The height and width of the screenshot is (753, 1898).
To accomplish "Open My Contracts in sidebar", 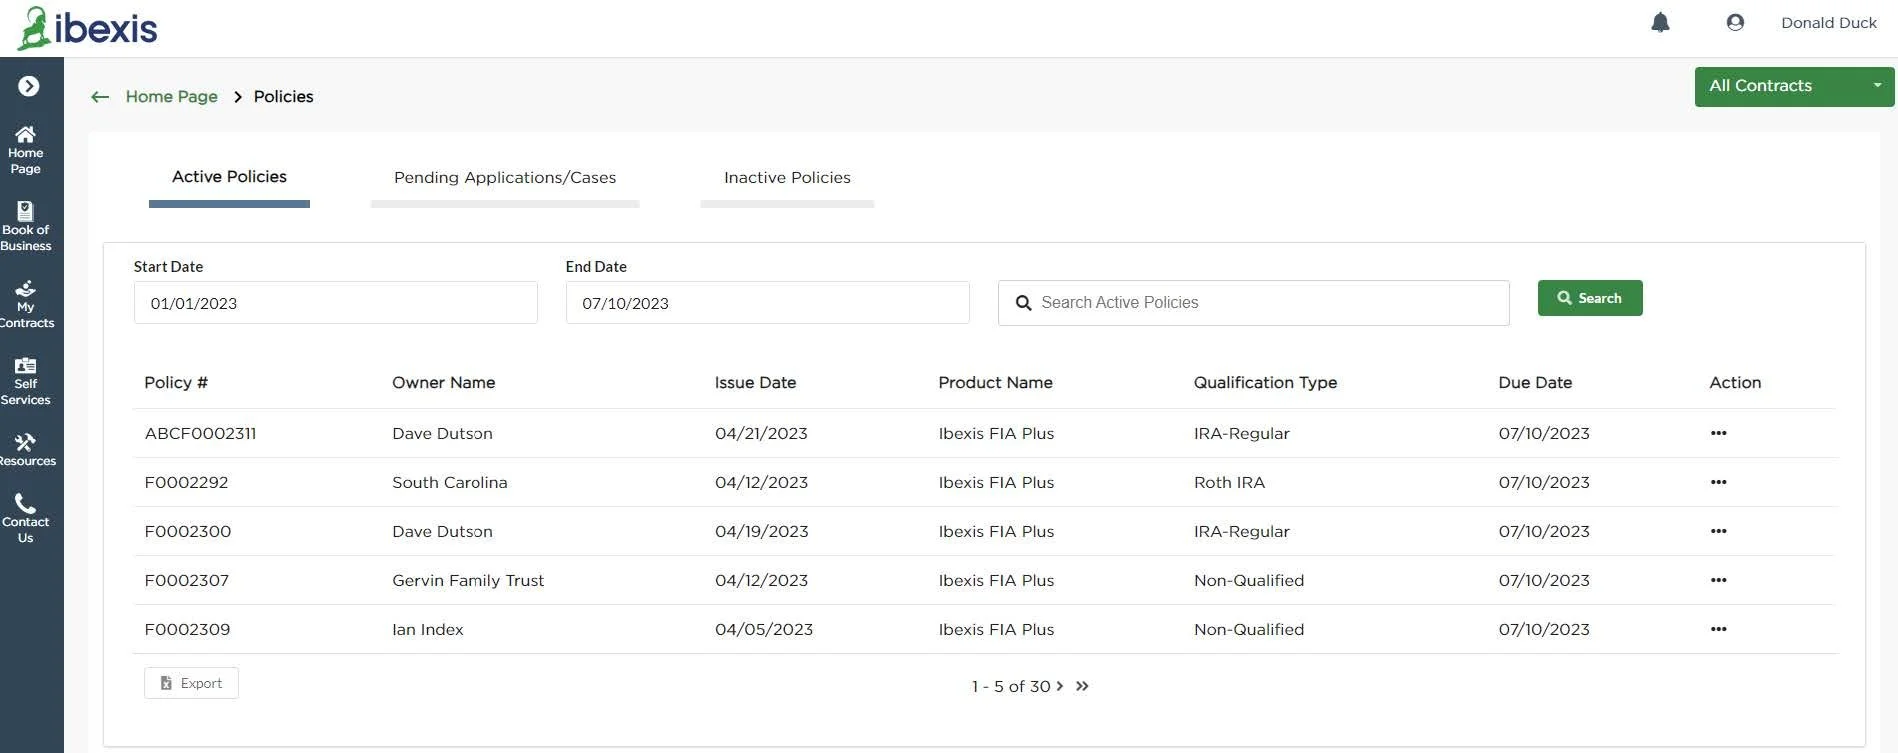I will [26, 304].
